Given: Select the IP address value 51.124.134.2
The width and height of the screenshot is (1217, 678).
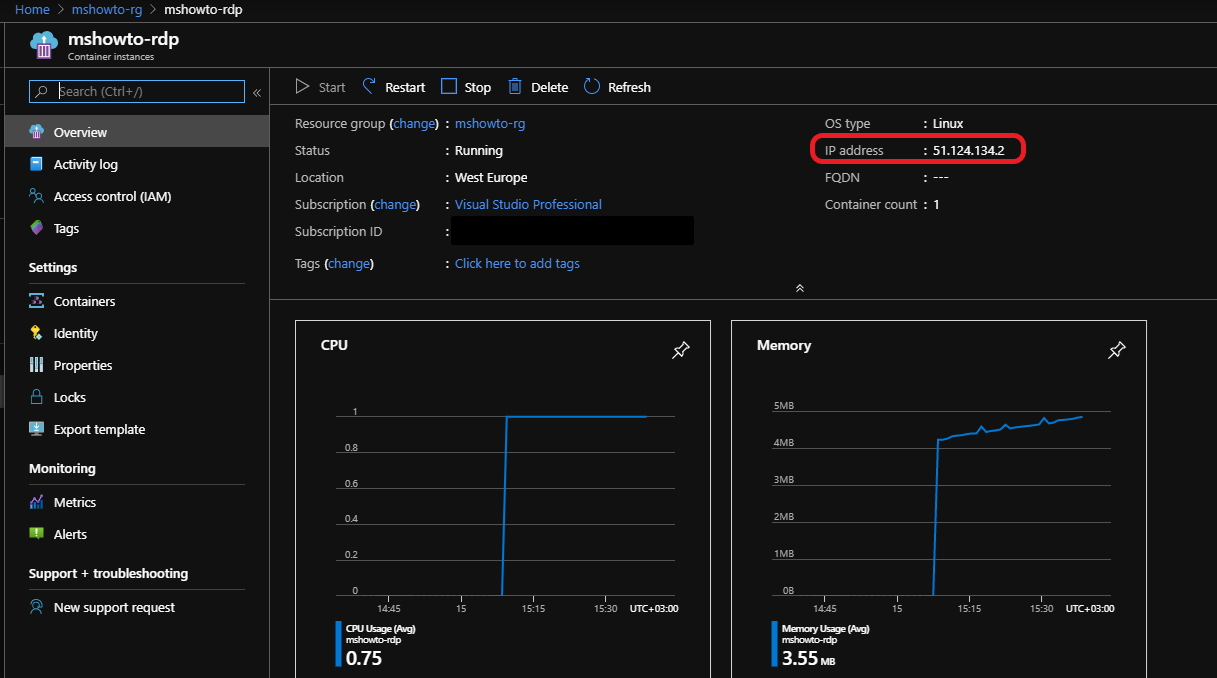Looking at the screenshot, I should tap(968, 151).
